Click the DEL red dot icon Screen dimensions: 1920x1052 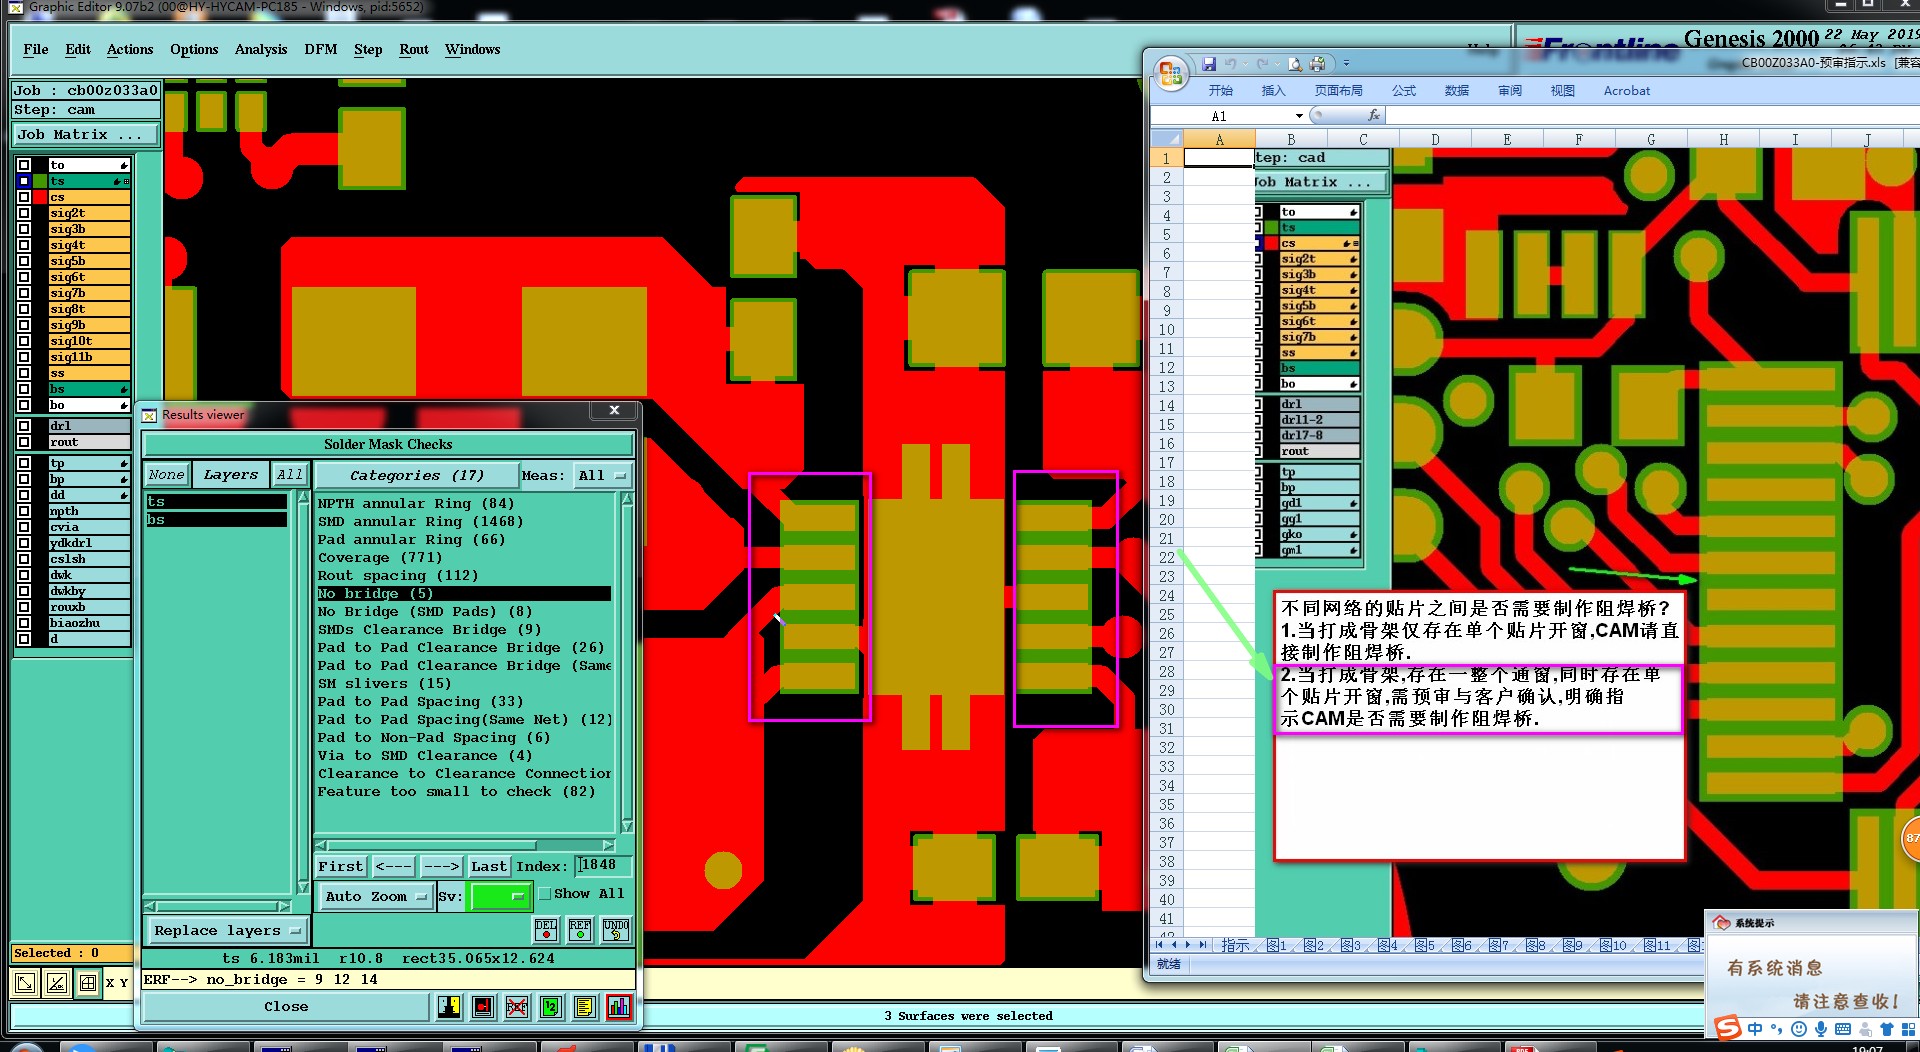point(546,930)
